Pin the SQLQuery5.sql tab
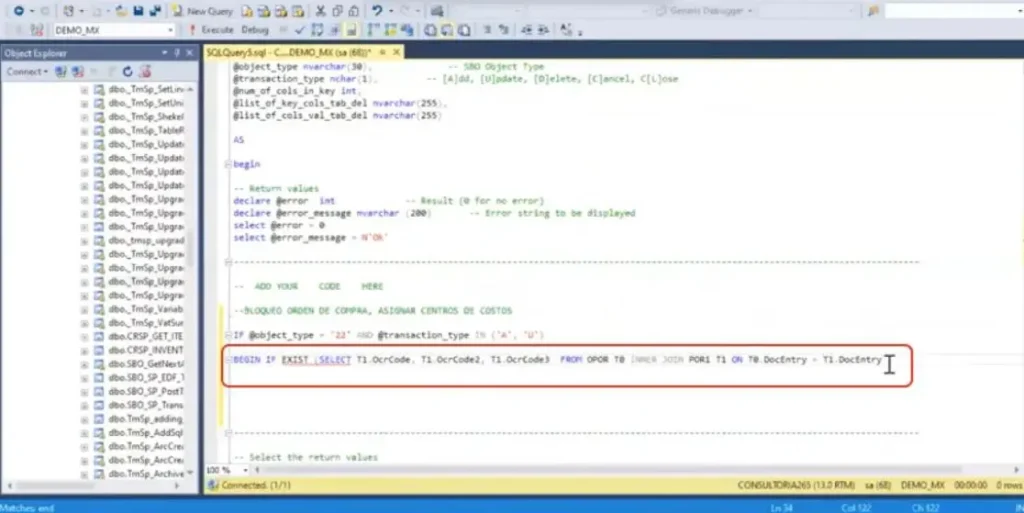The image size is (1024, 513). point(383,52)
